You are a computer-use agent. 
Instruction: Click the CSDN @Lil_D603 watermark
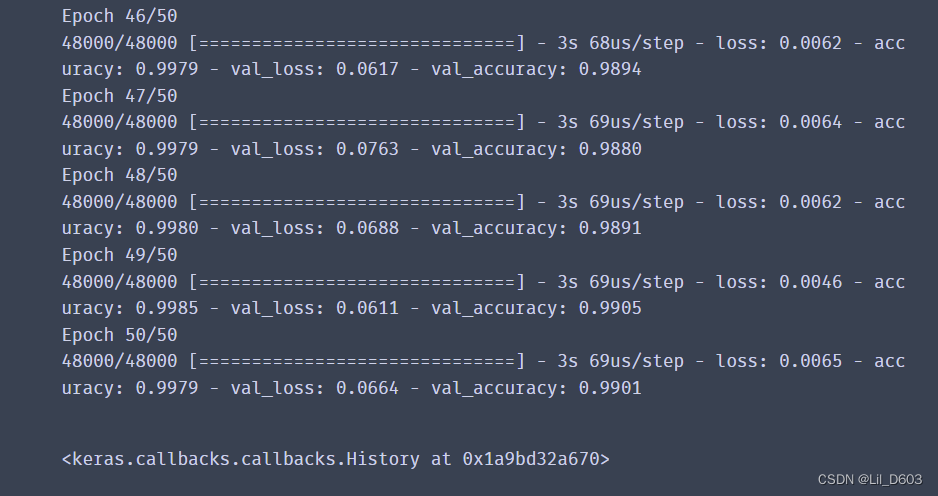(870, 479)
